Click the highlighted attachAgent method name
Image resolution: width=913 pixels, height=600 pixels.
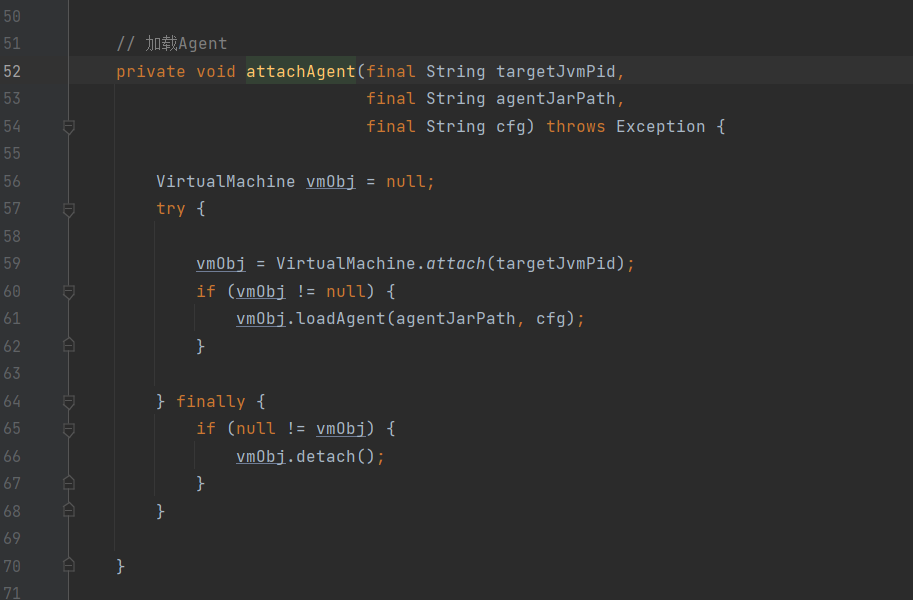300,71
